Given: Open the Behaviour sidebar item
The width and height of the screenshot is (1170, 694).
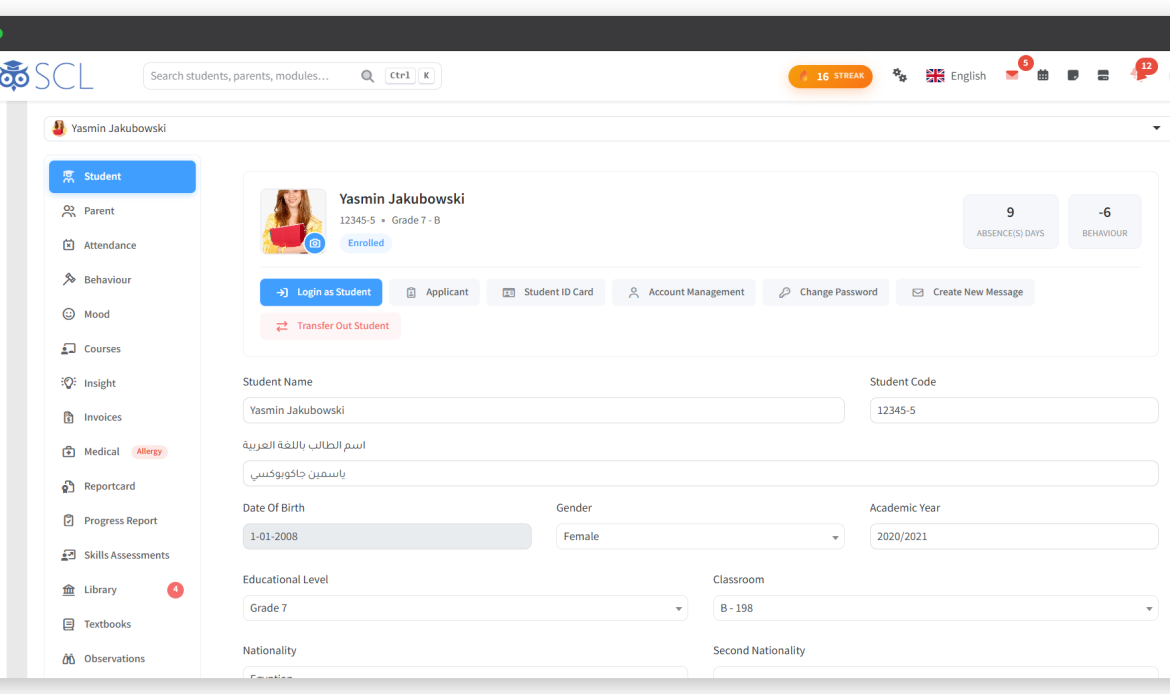Looking at the screenshot, I should pos(122,280).
